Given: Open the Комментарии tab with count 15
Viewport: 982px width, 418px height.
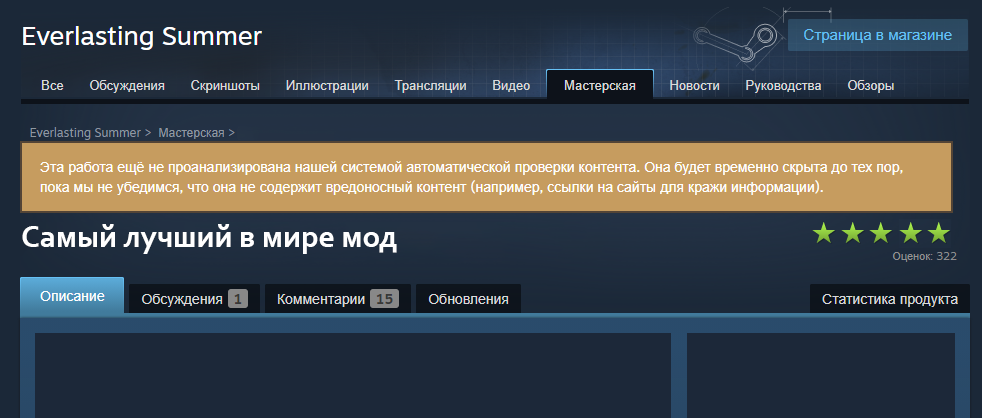Looking at the screenshot, I should point(338,299).
